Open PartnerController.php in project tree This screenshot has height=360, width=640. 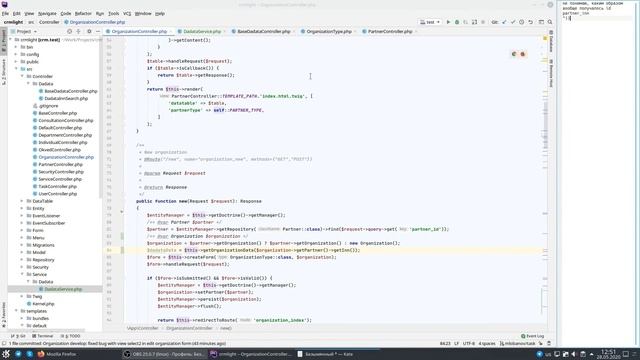coord(60,164)
